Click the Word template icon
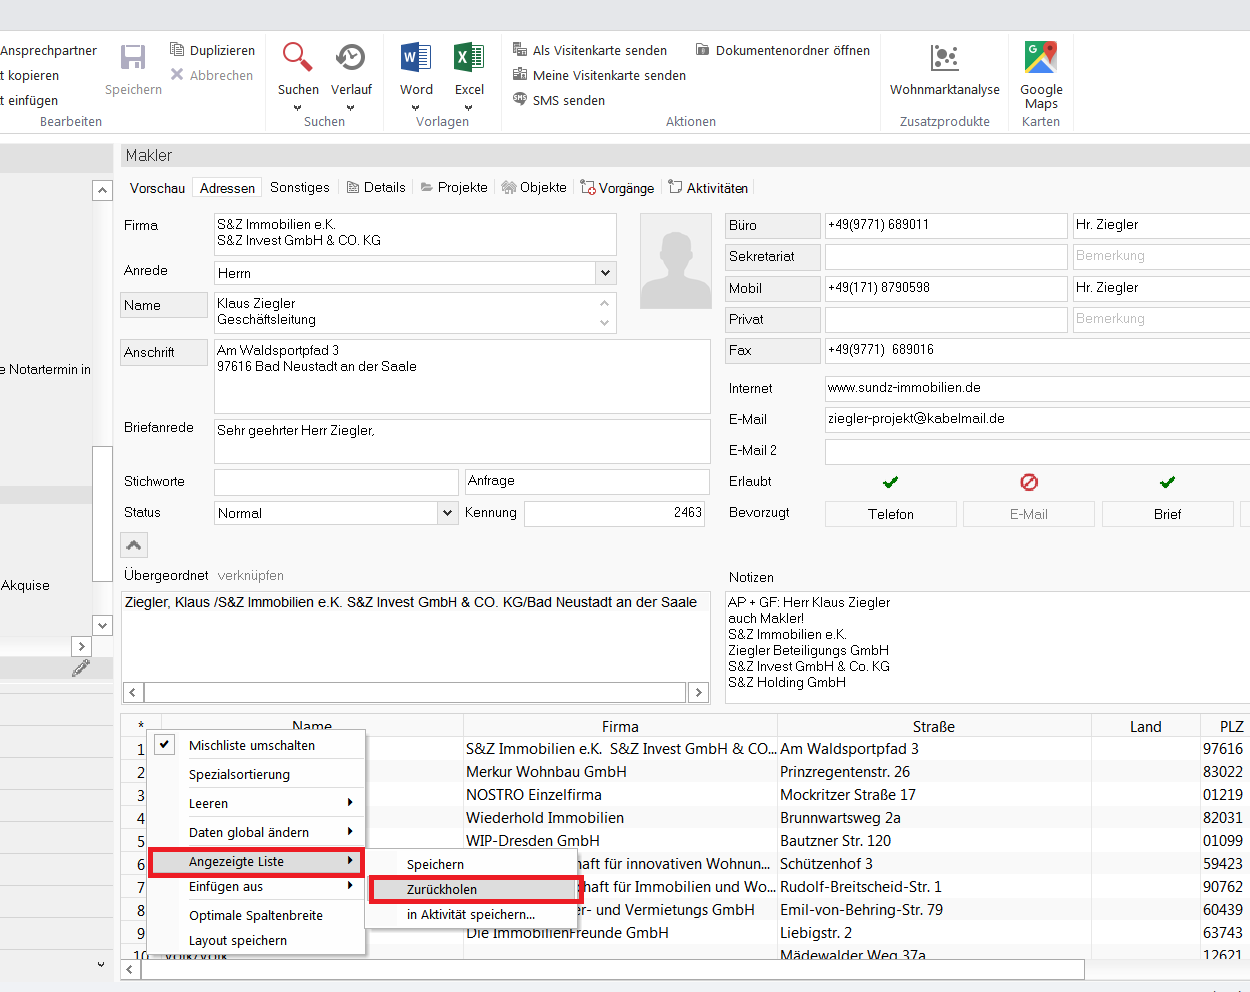 [x=416, y=58]
